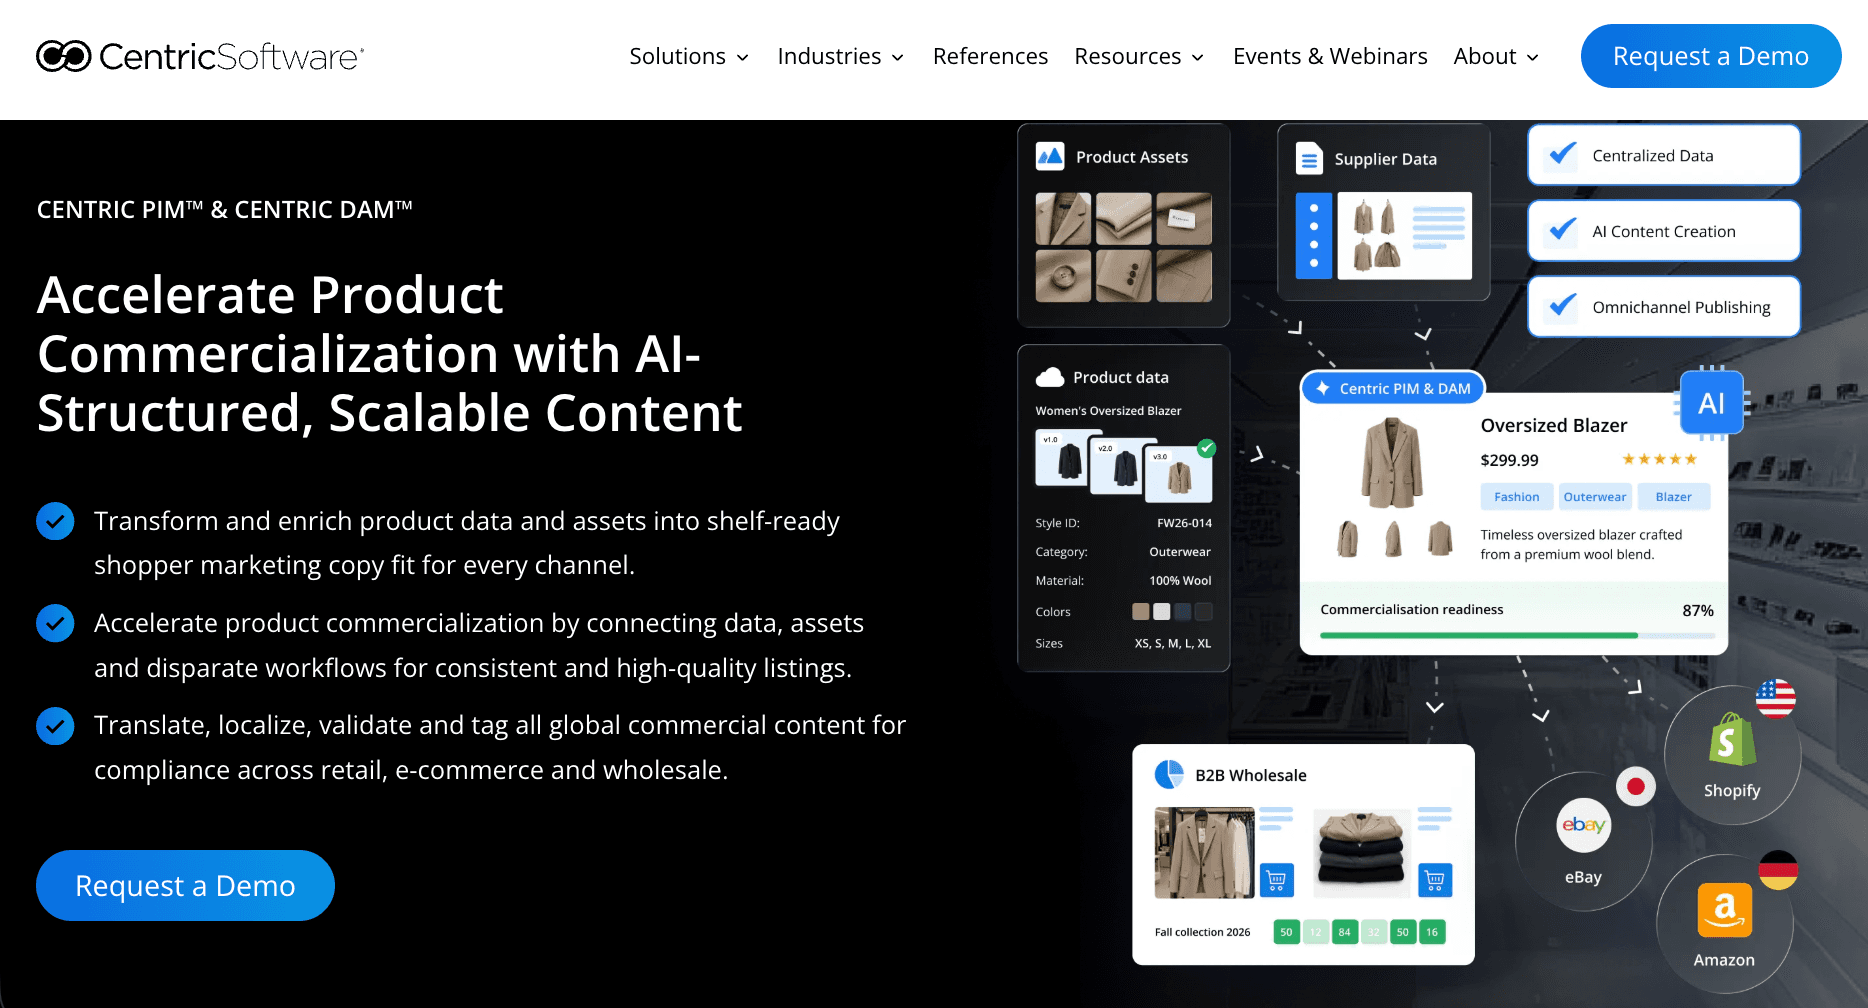1868x1008 pixels.
Task: Click the quantity chip showing 84
Action: pyautogui.click(x=1345, y=932)
